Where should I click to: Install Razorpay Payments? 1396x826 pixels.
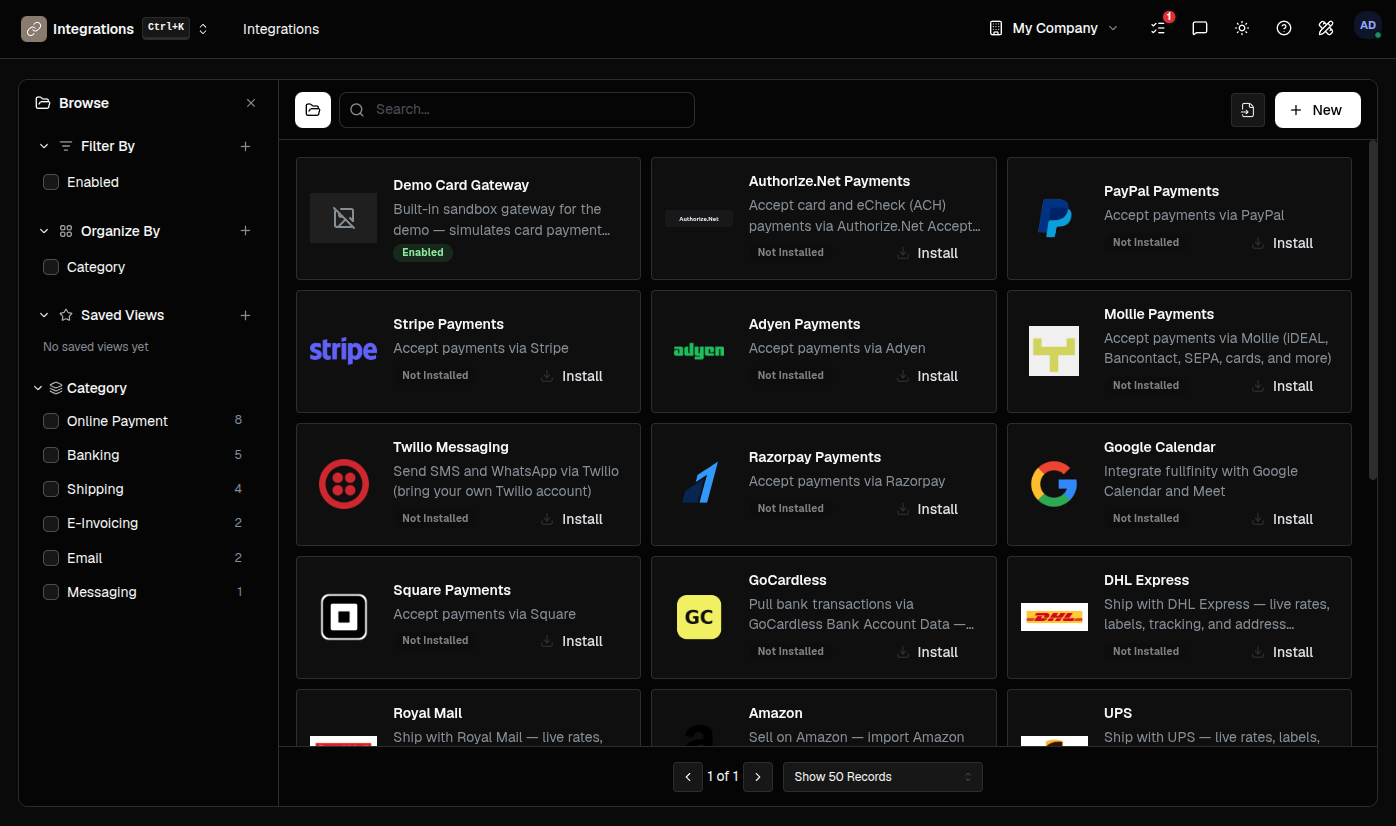(928, 509)
